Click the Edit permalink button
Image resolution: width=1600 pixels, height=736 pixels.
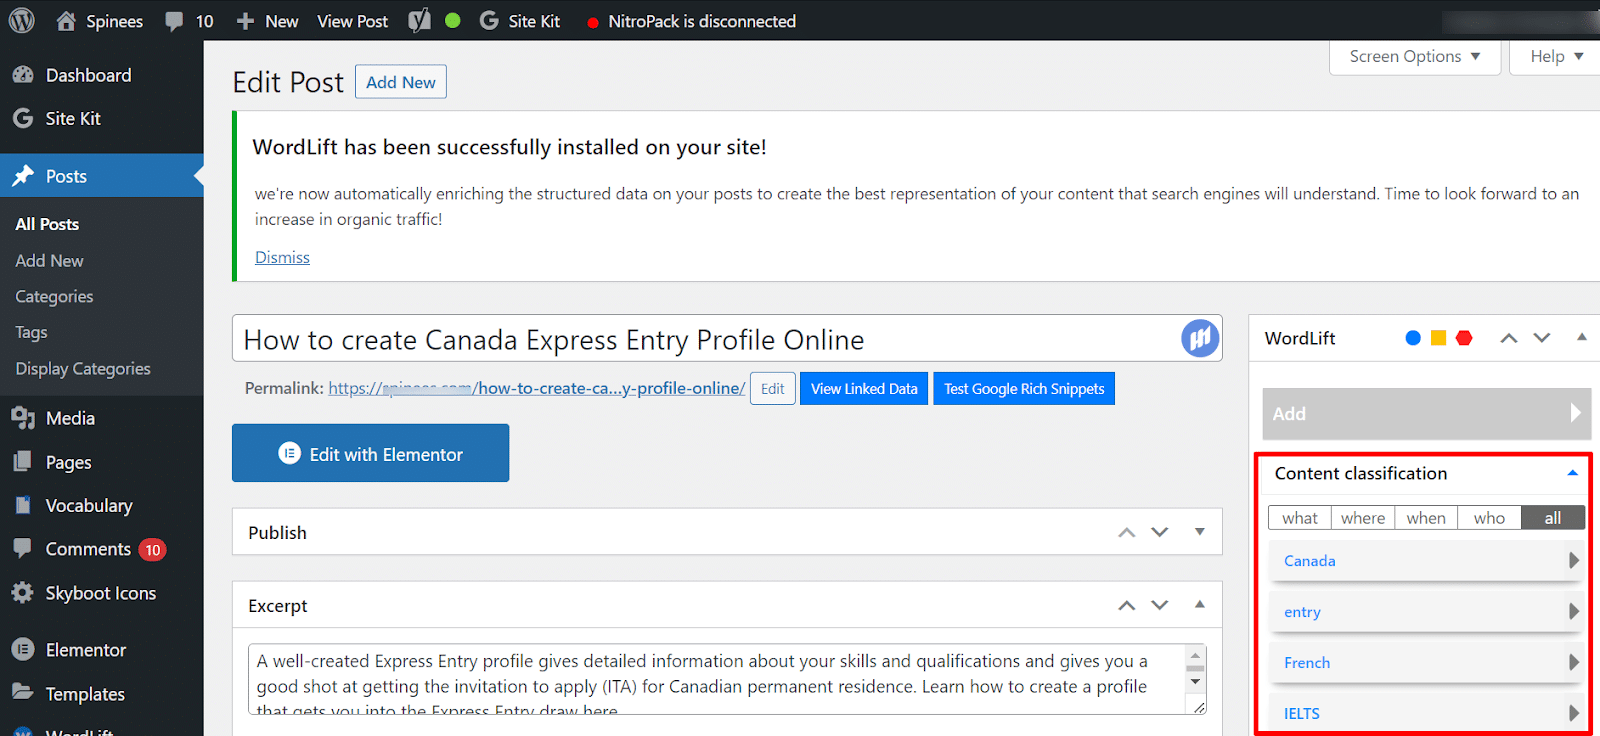(773, 389)
